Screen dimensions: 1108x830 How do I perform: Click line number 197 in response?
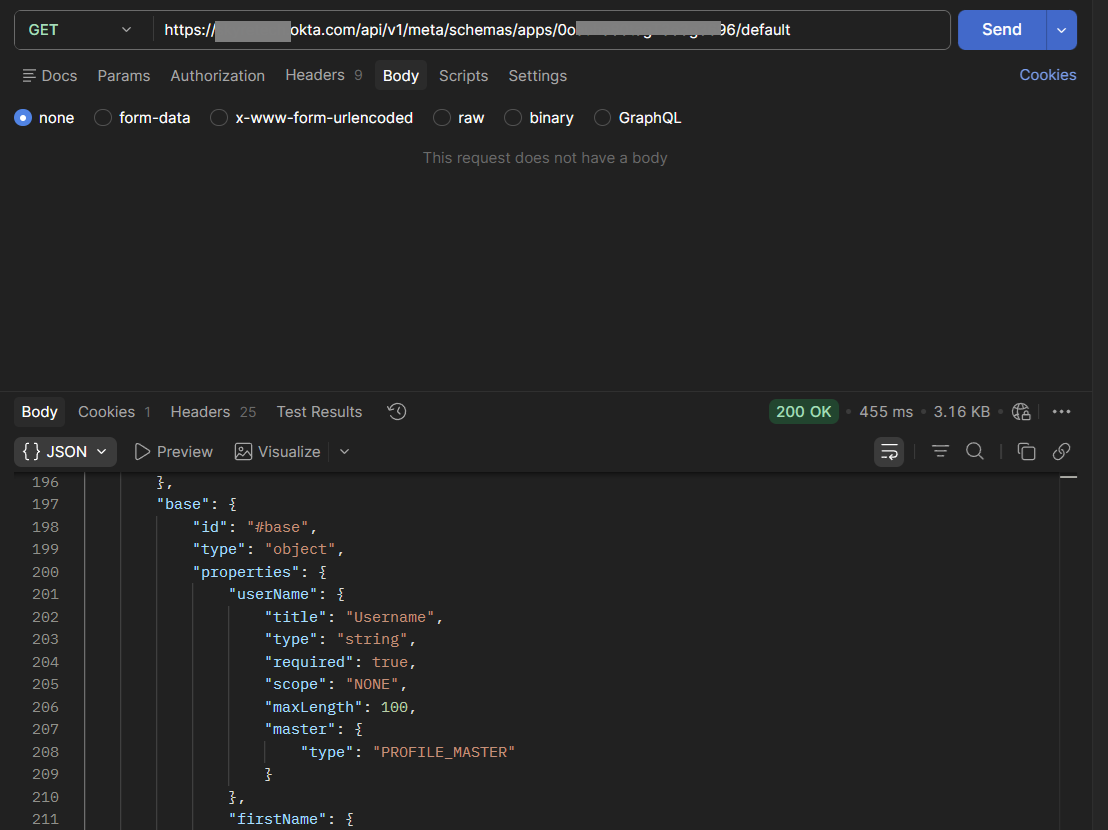45,504
